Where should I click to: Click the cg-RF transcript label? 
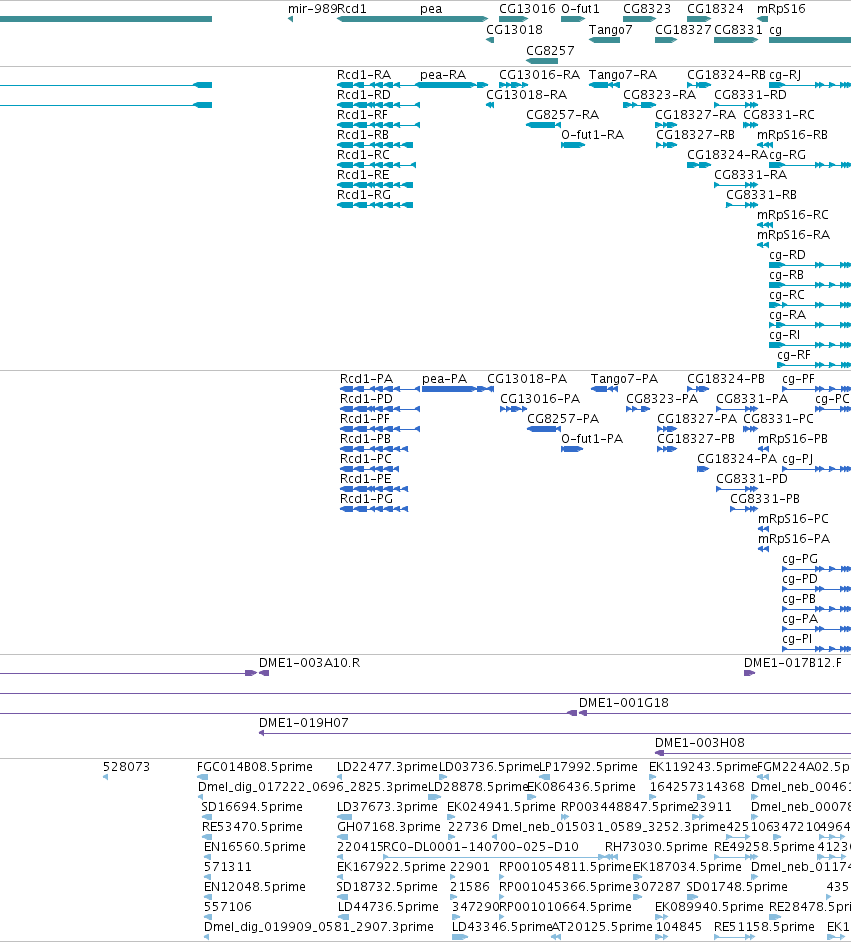tap(794, 355)
